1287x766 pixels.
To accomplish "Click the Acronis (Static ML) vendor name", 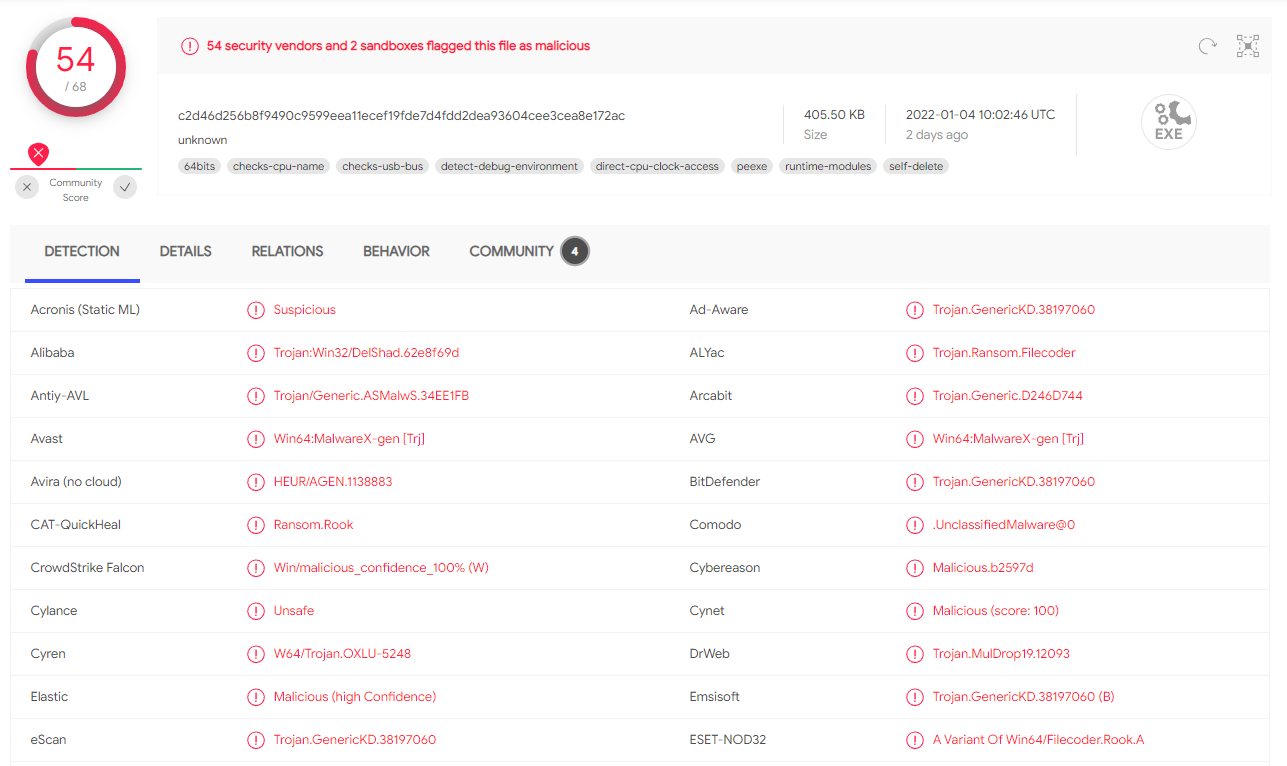I will (x=85, y=310).
